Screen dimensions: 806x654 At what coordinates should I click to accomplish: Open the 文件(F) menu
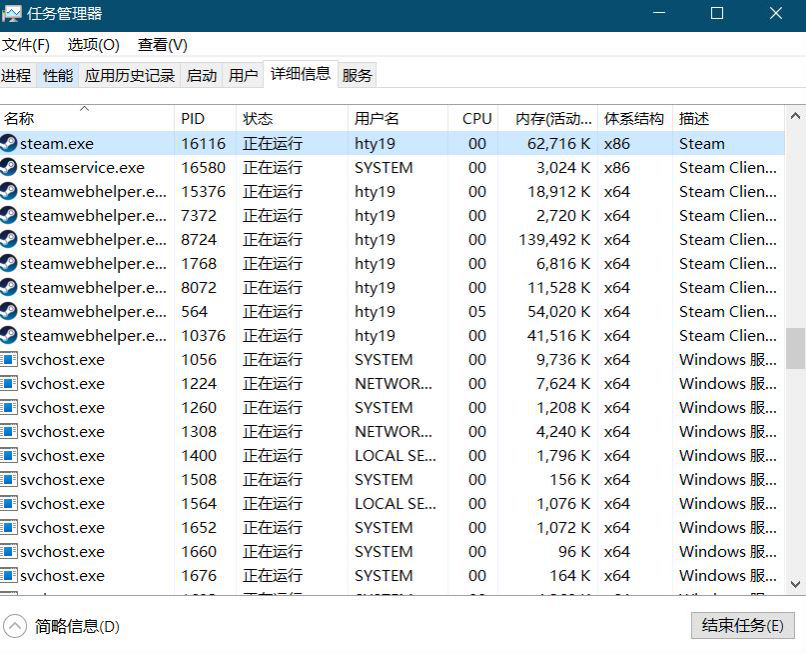coord(27,44)
